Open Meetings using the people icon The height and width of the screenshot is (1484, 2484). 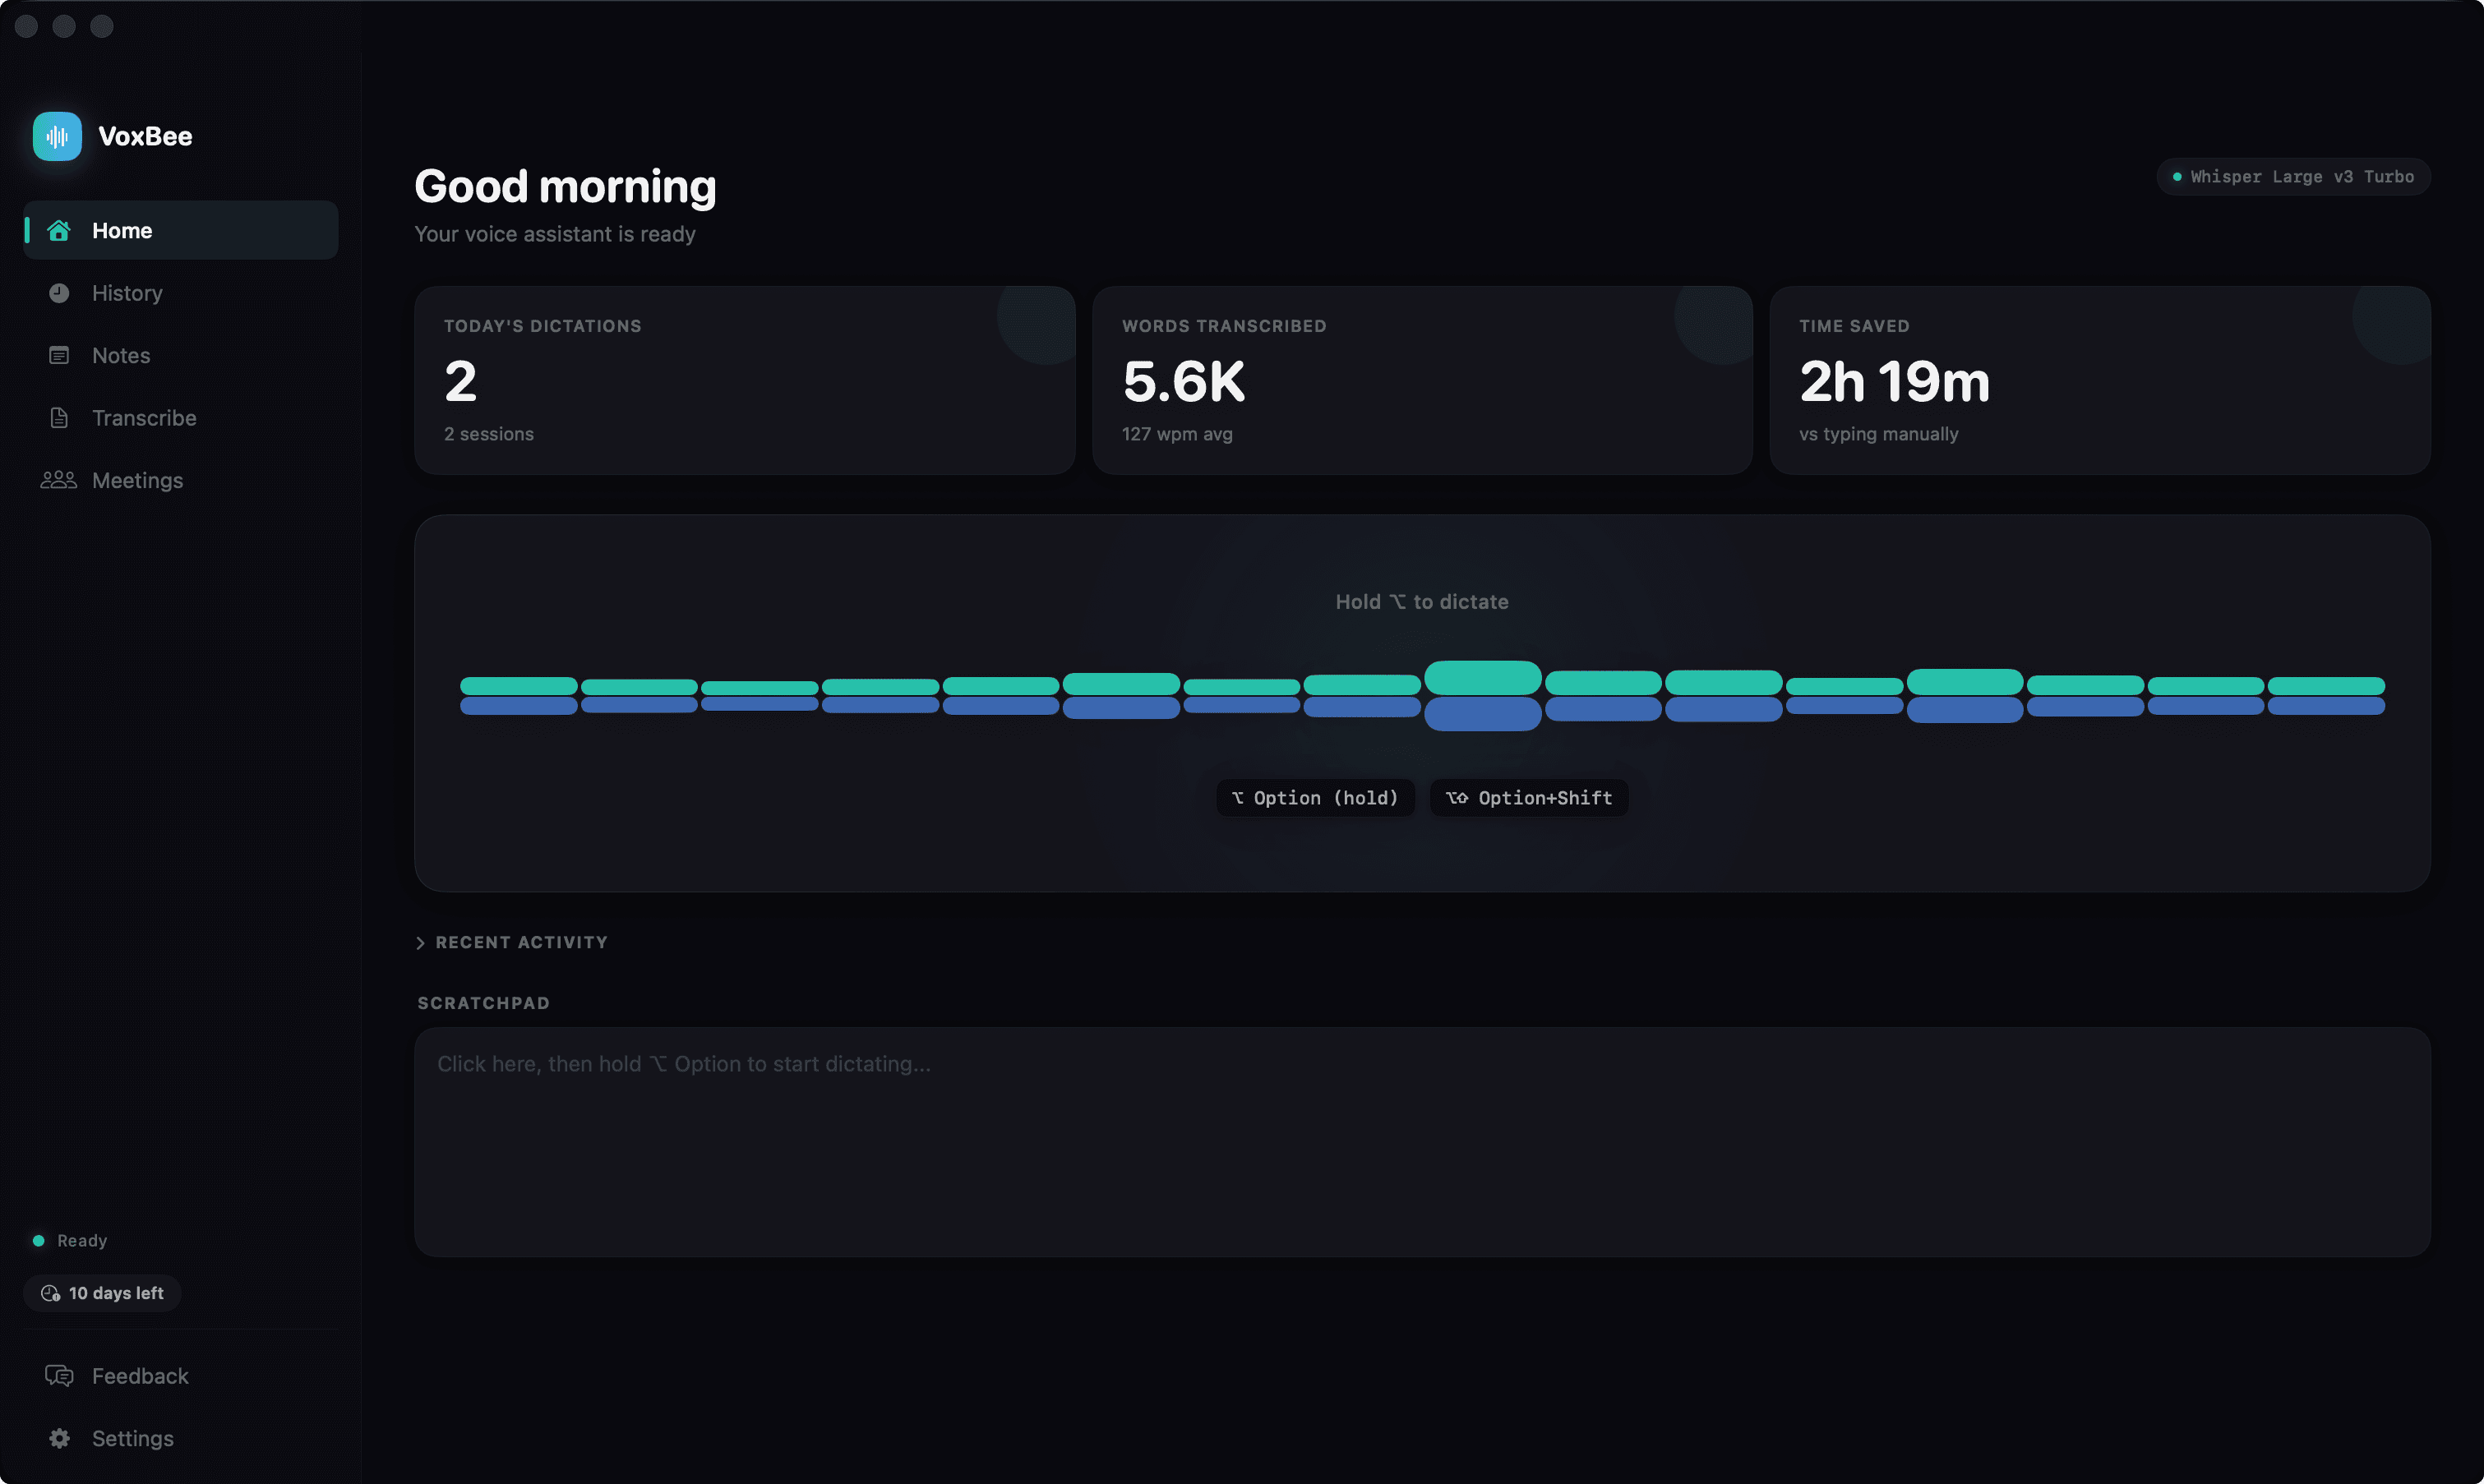coord(58,480)
